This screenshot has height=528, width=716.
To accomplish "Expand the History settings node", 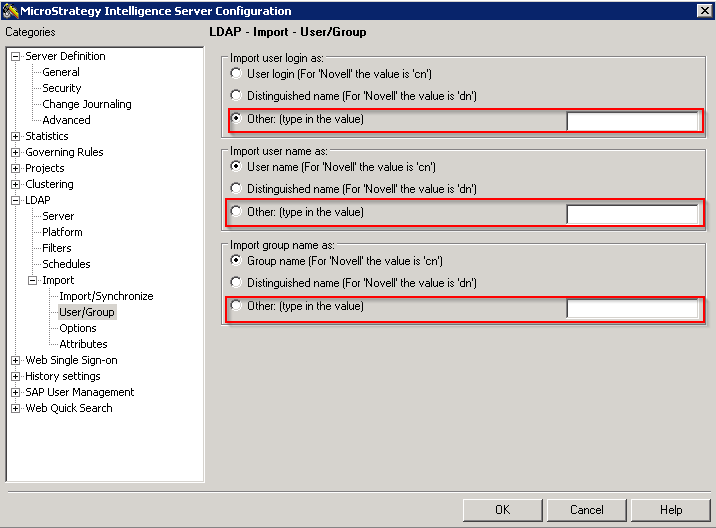I will click(16, 376).
